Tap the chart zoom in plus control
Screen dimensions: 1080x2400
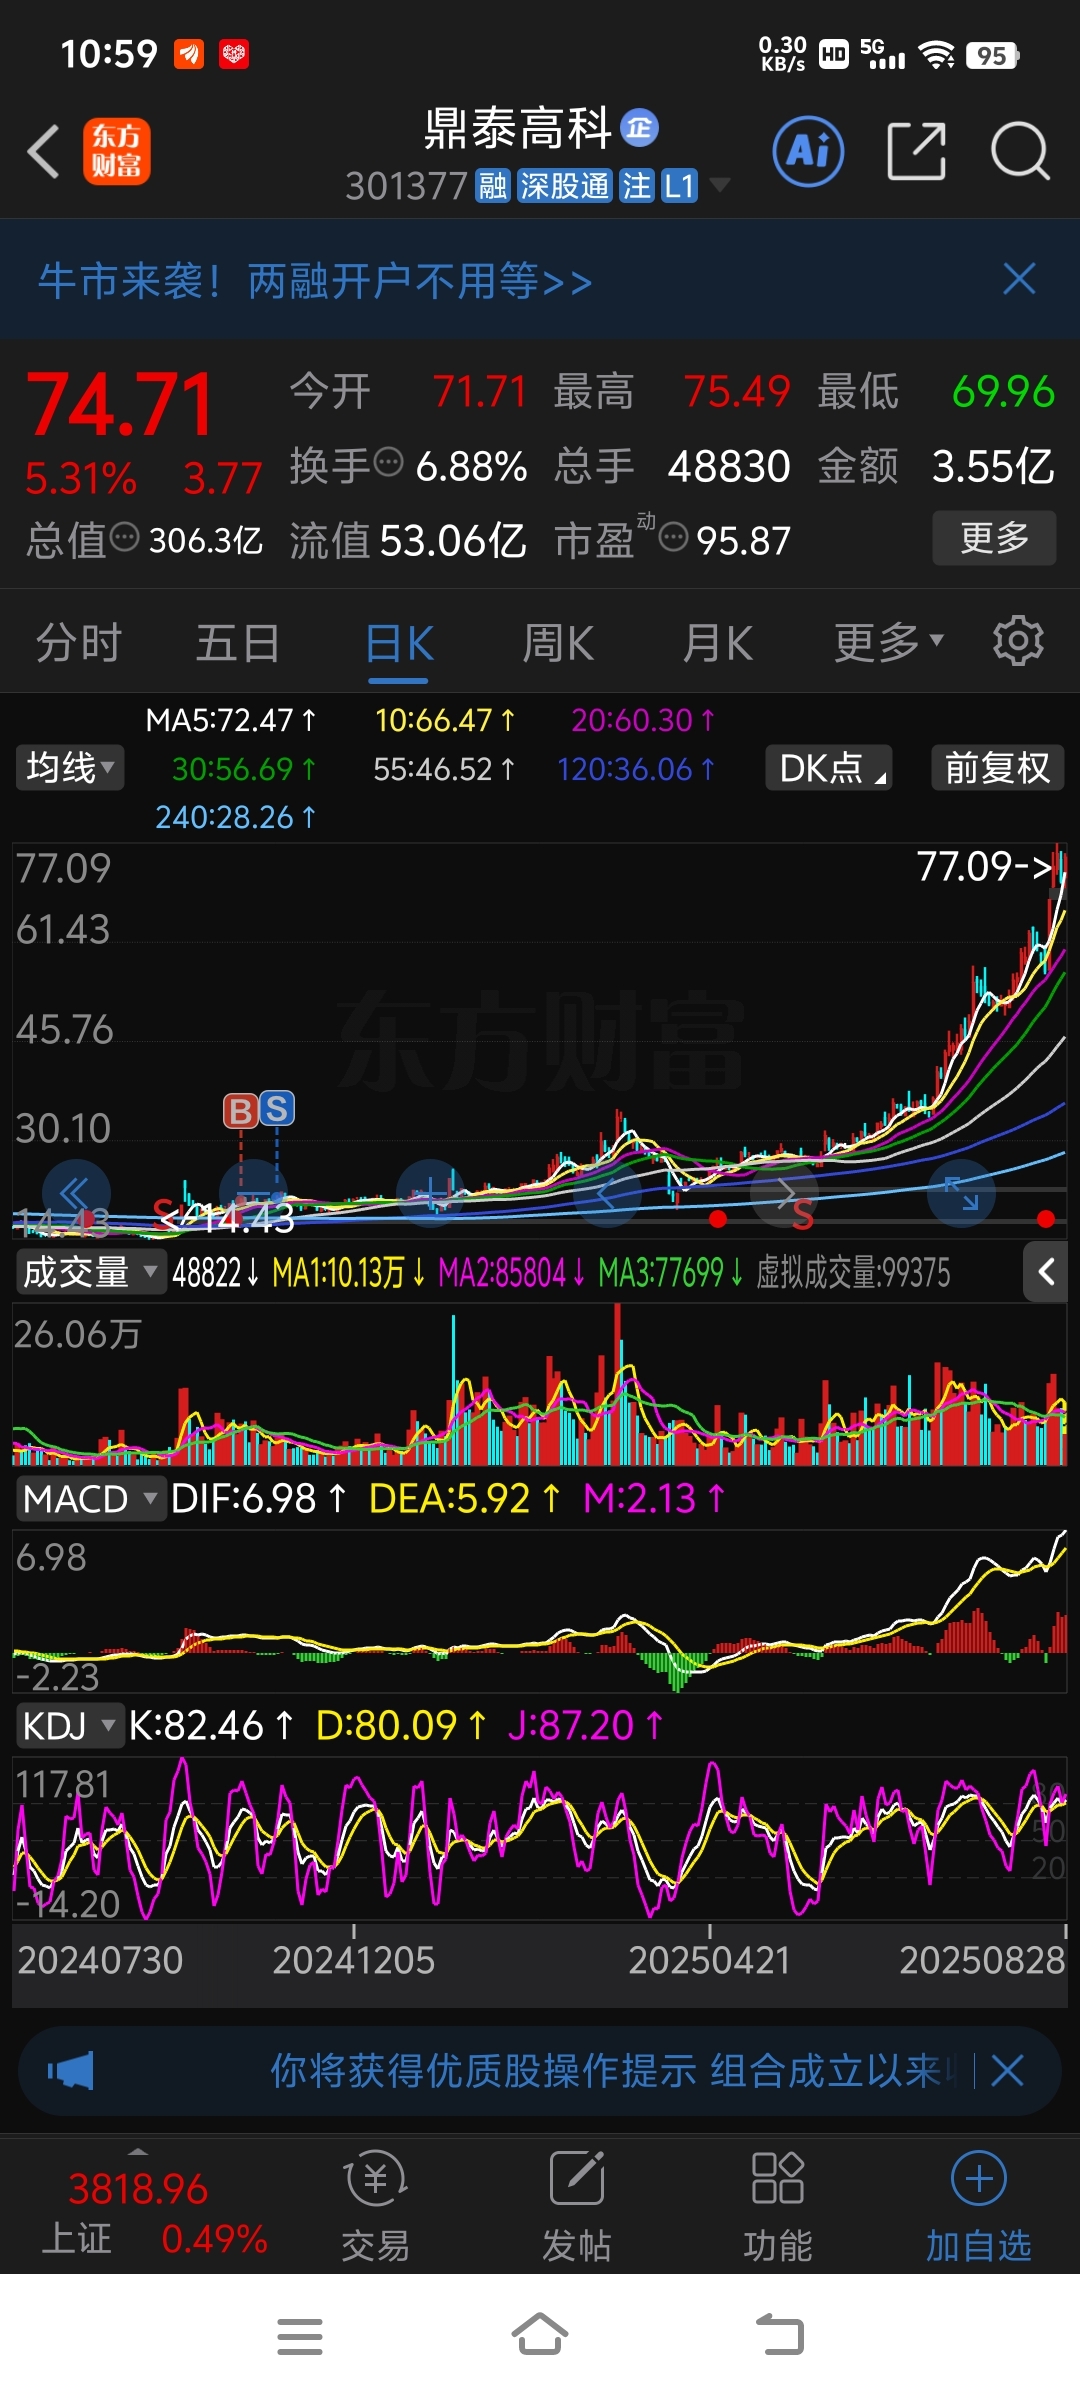[x=431, y=1194]
